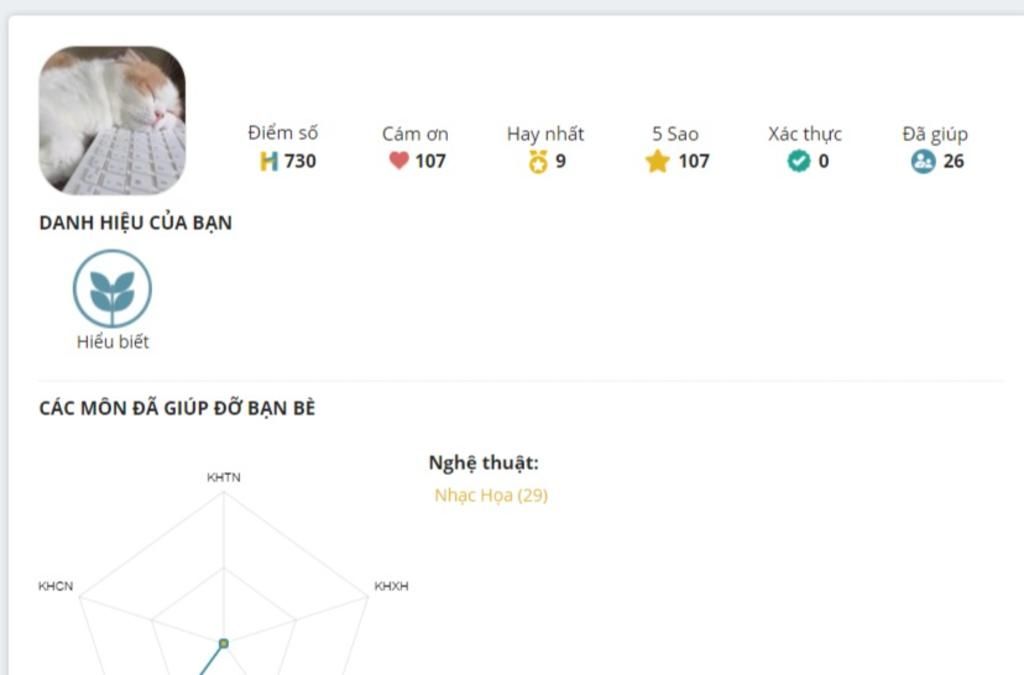
Task: Open the Nhạc Họa (29) subject link
Action: [491, 495]
